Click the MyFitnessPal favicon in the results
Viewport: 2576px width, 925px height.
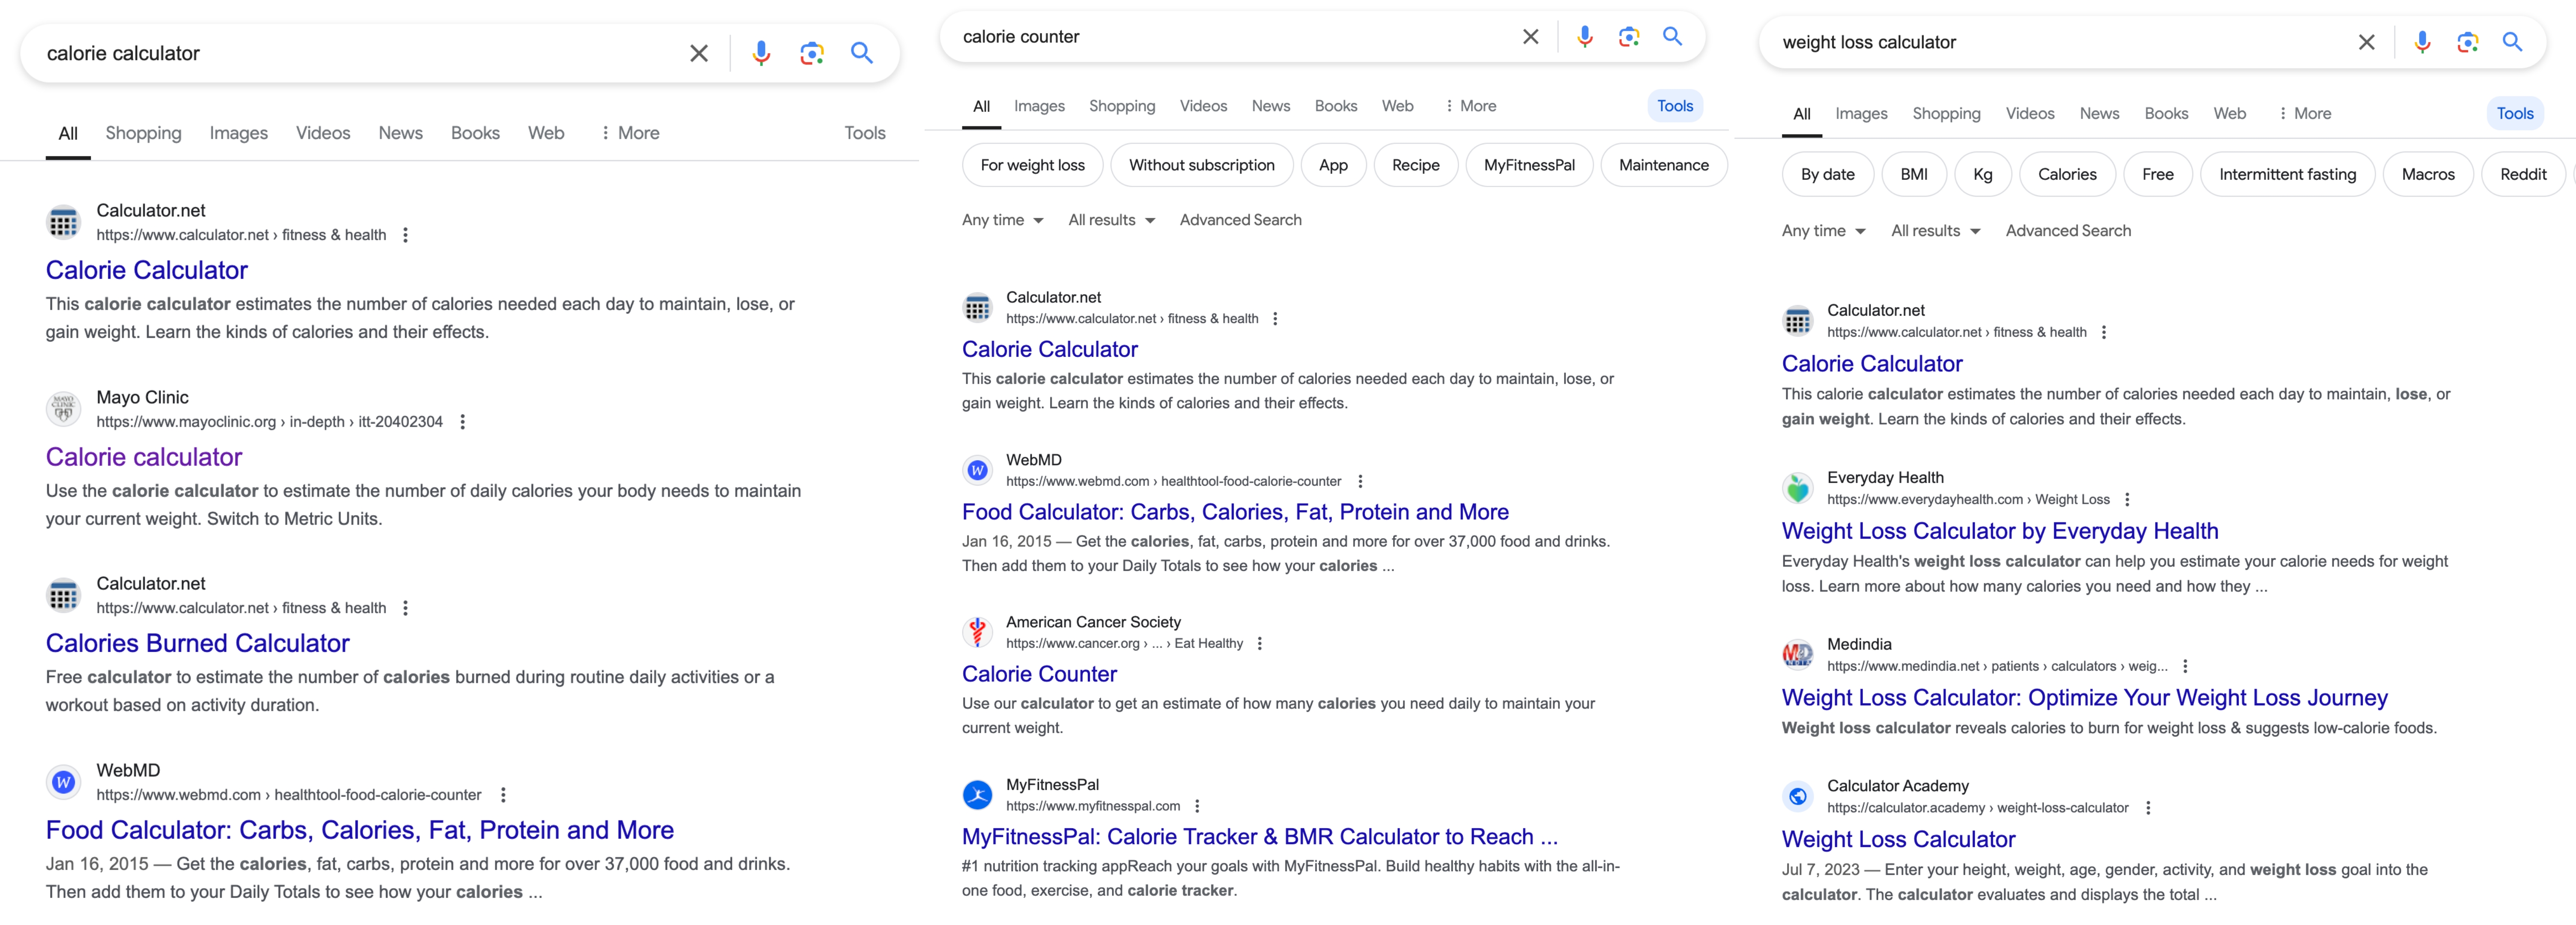[977, 795]
